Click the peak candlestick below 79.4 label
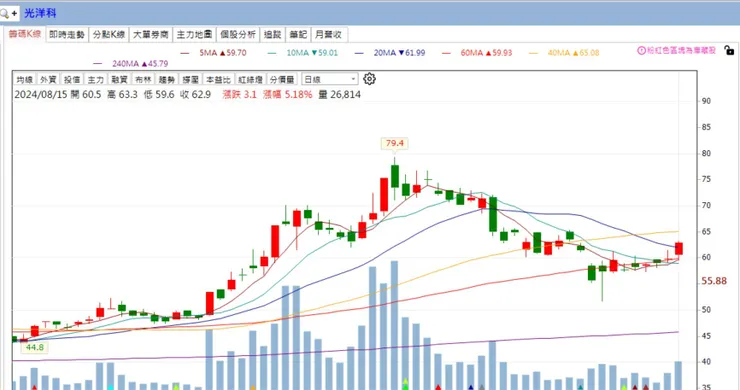The image size is (740, 390). point(395,176)
